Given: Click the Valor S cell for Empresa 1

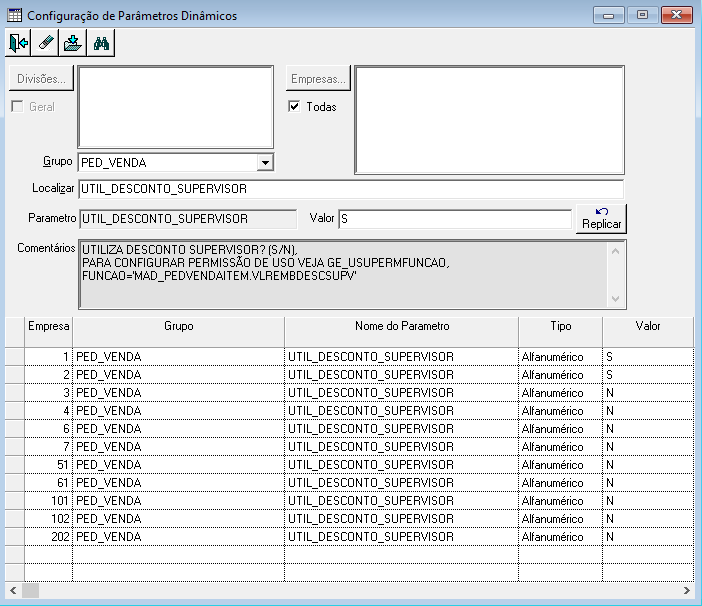Looking at the screenshot, I should [x=648, y=357].
